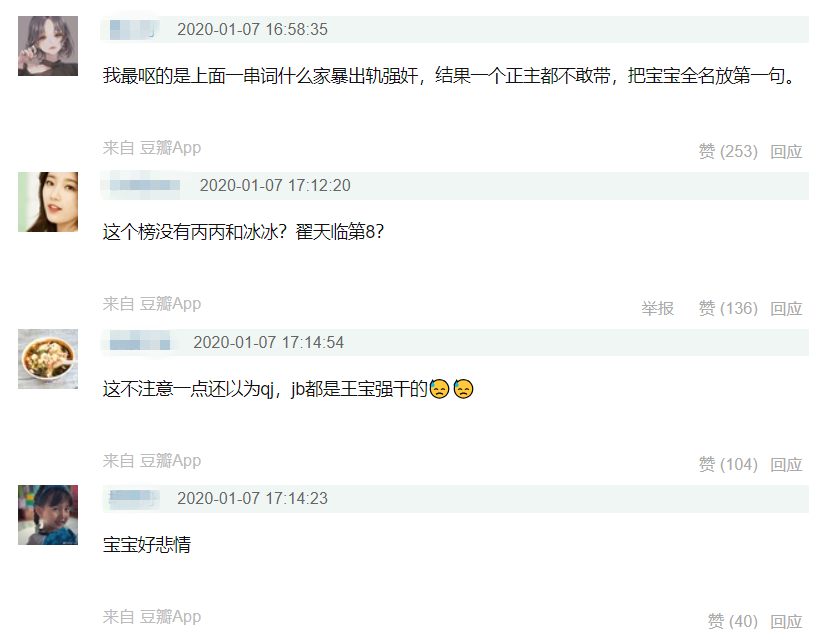The height and width of the screenshot is (637, 826).
Task: Click the first sweating emoji in comment
Action: pyautogui.click(x=439, y=389)
